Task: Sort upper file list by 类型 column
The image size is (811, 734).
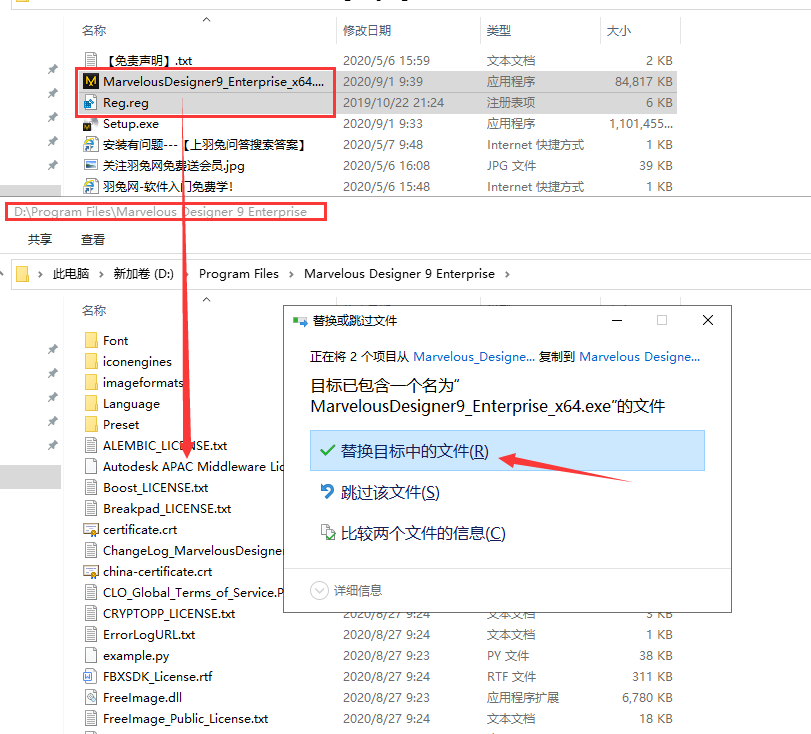Action: click(x=499, y=31)
